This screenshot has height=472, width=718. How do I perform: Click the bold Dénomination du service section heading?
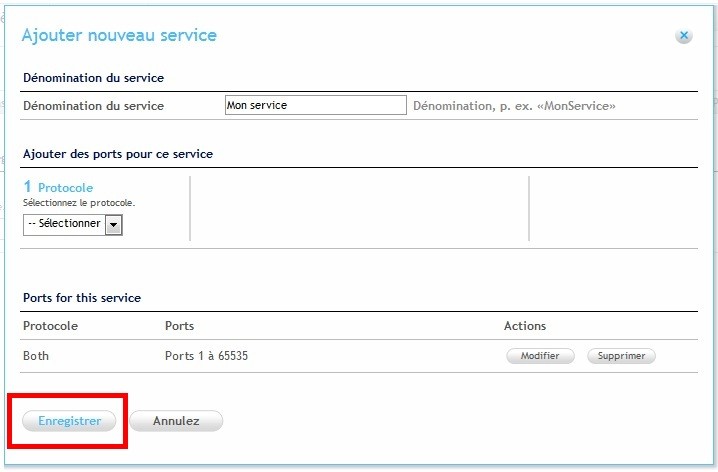pos(93,78)
